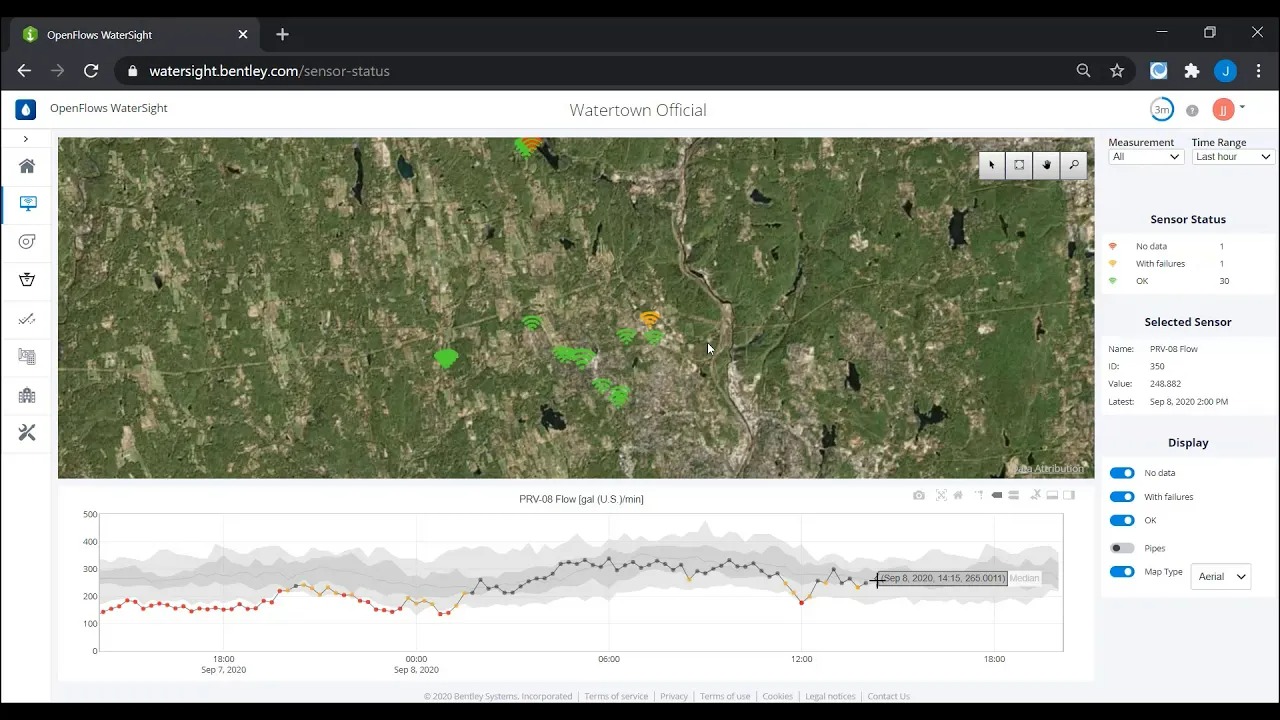Image resolution: width=1280 pixels, height=720 pixels.
Task: Open the browser extensions puzzle icon
Action: 1192,71
